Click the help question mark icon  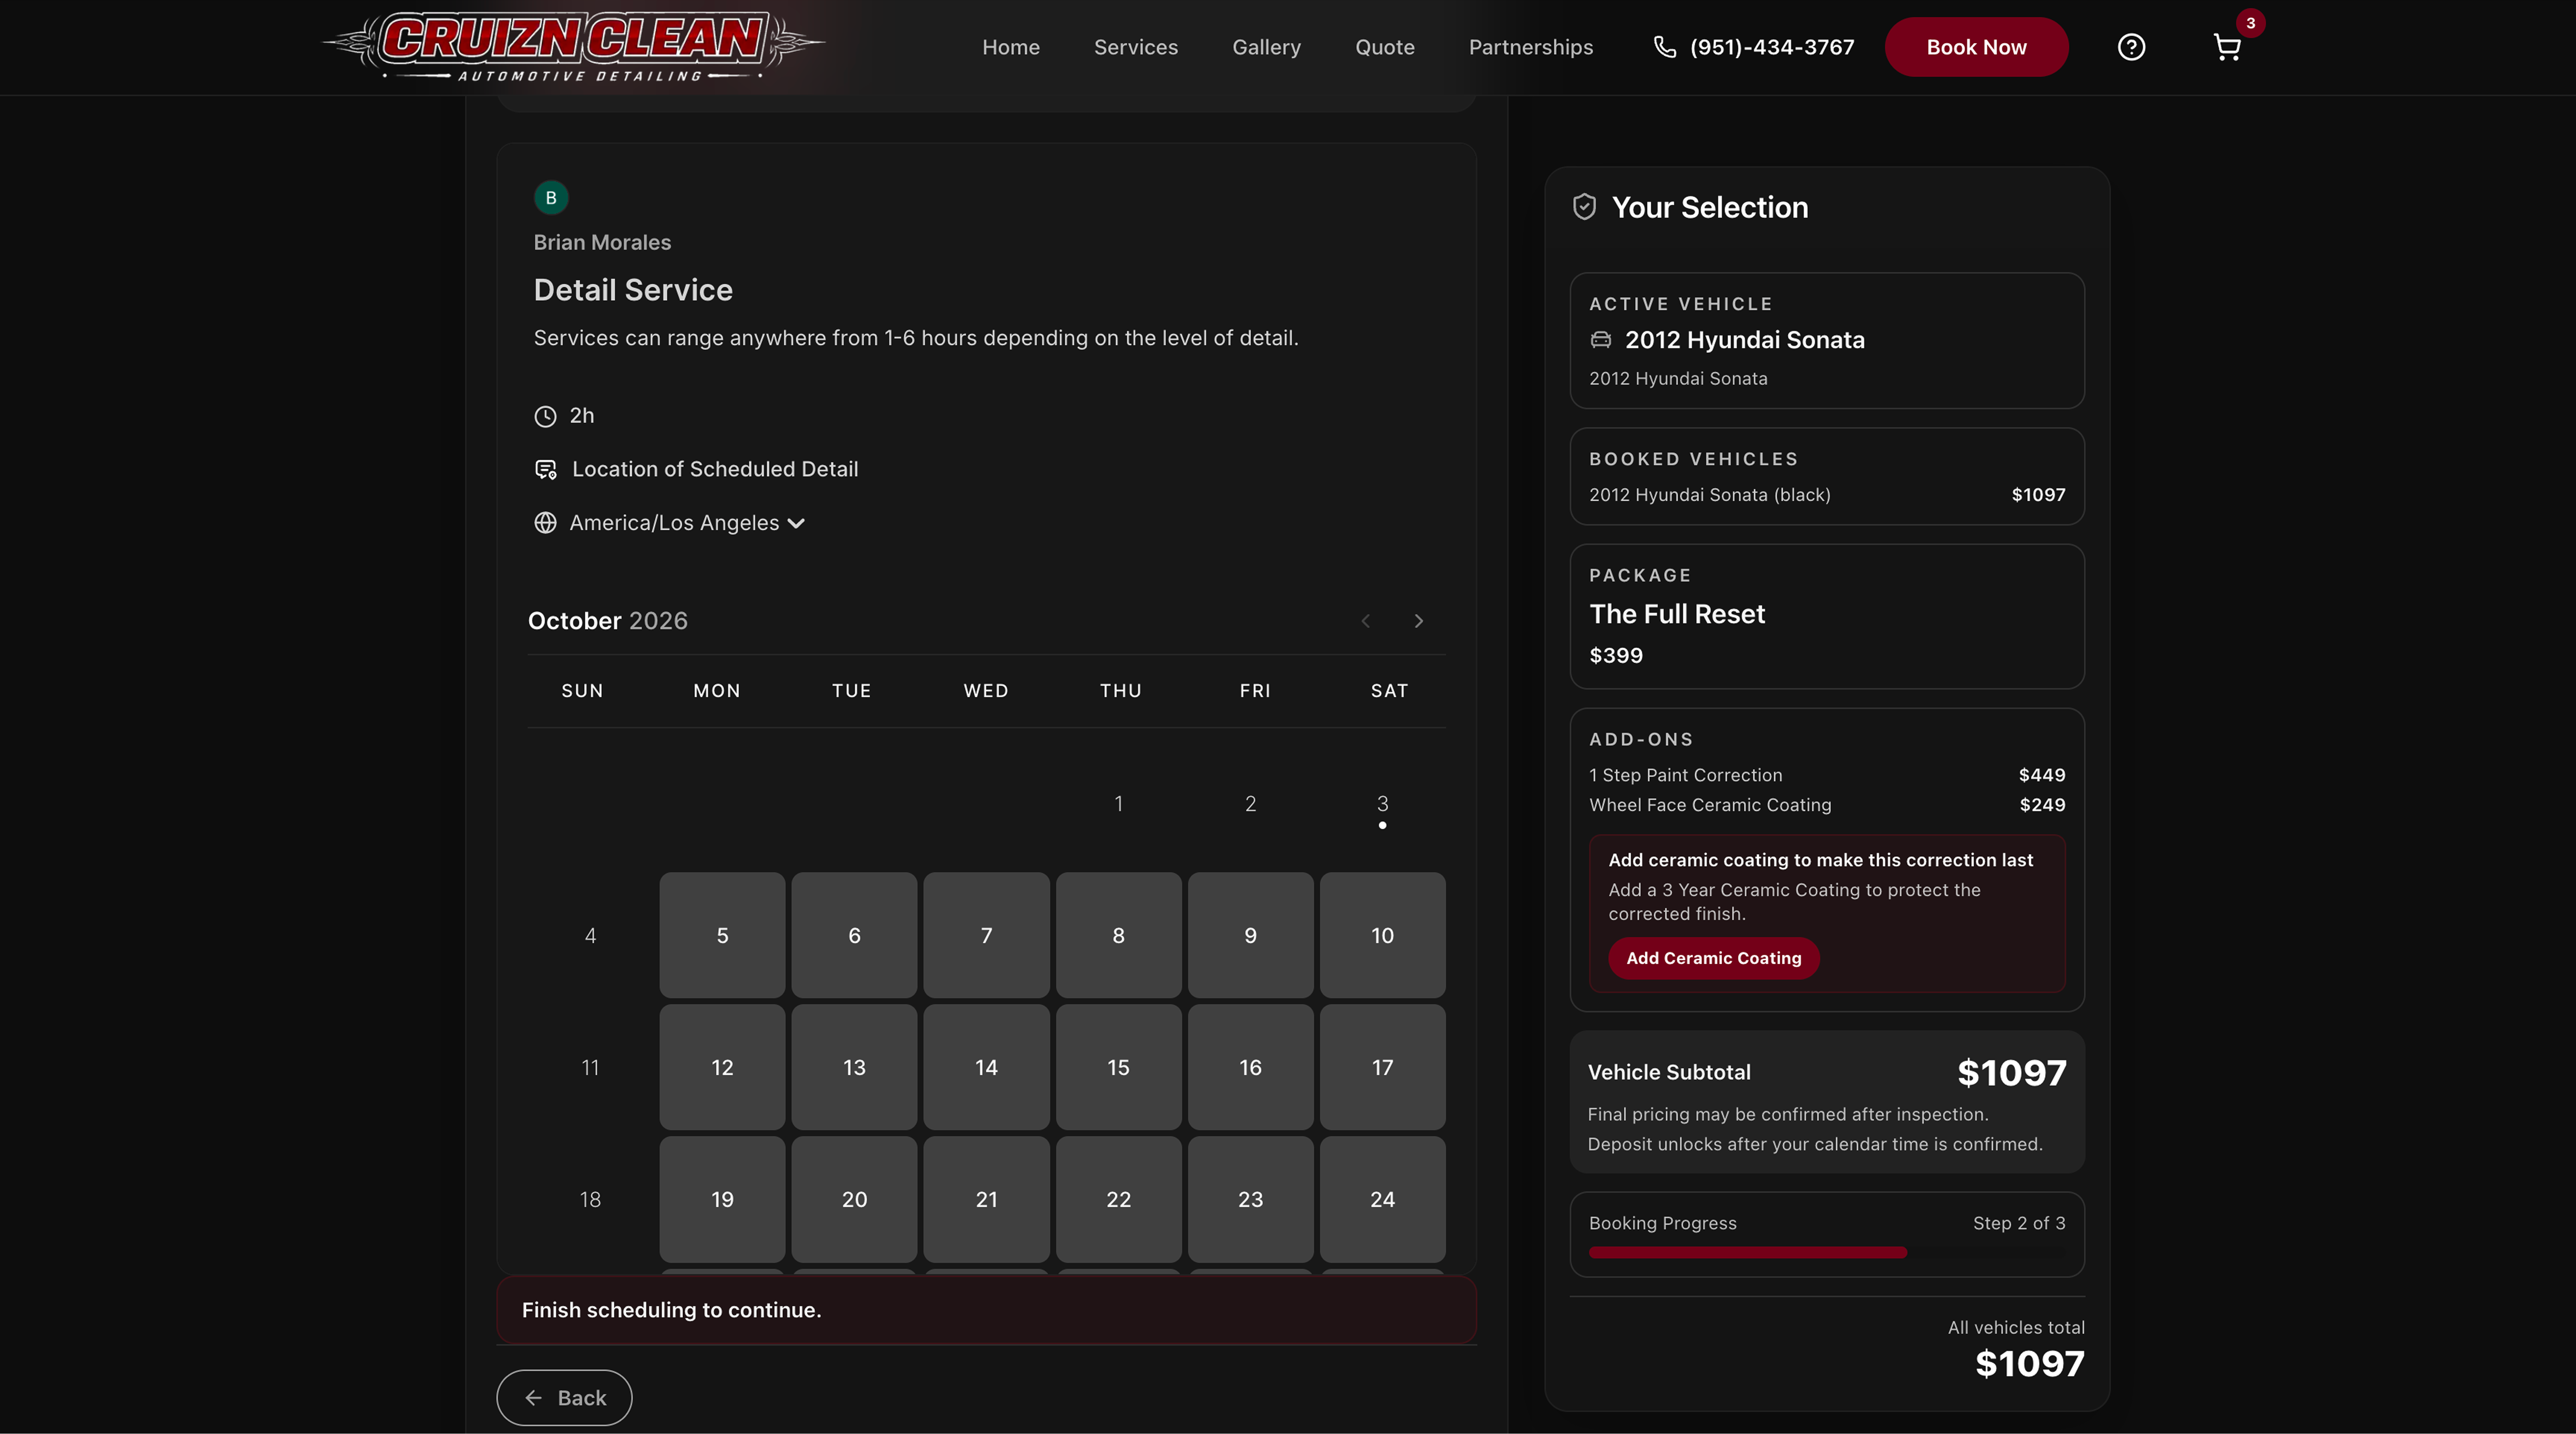pos(2131,47)
